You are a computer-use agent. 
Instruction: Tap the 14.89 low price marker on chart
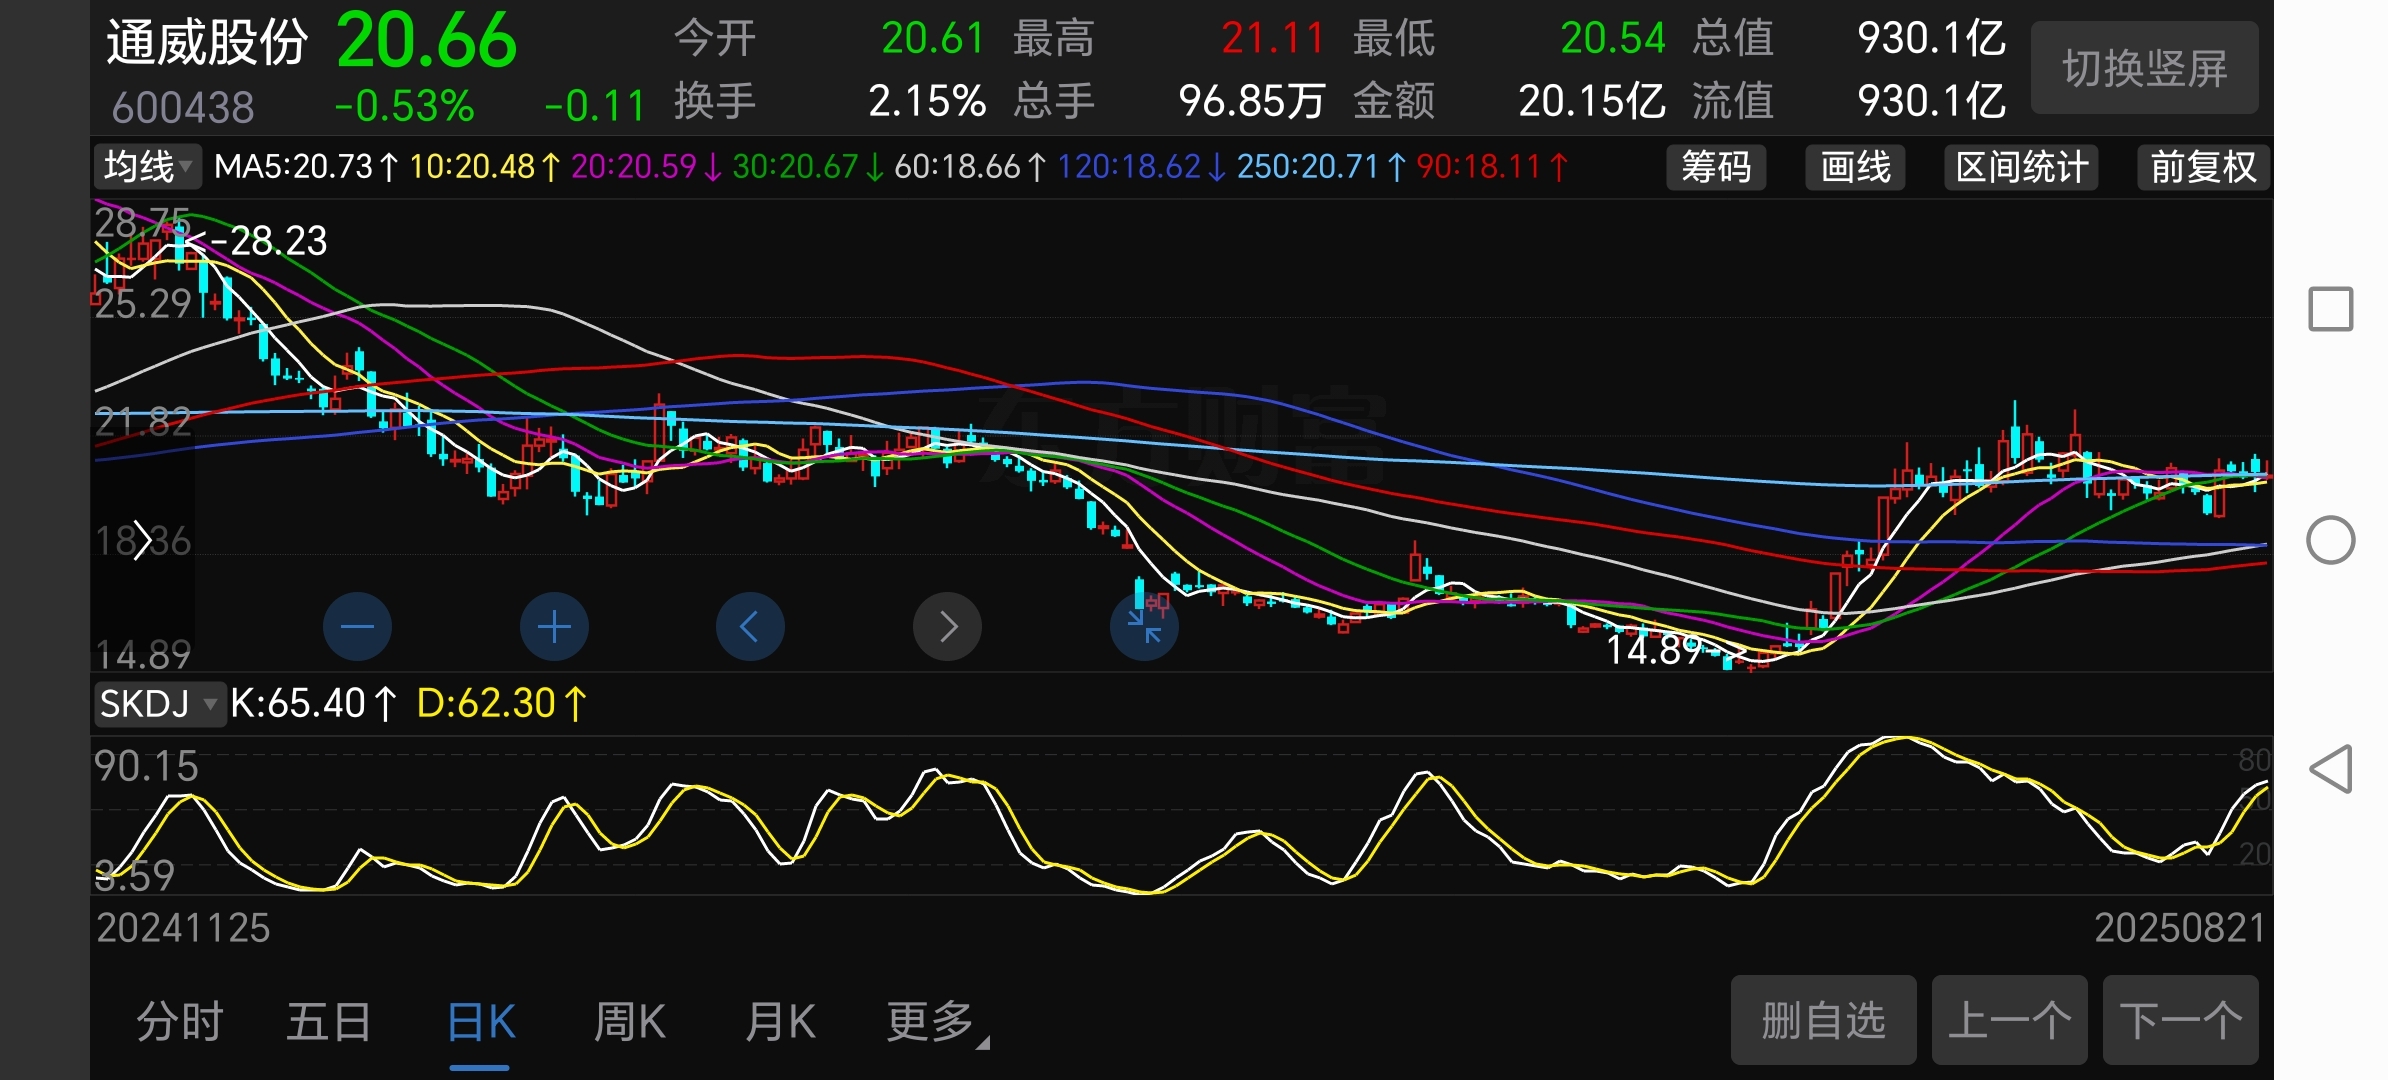click(x=1655, y=651)
